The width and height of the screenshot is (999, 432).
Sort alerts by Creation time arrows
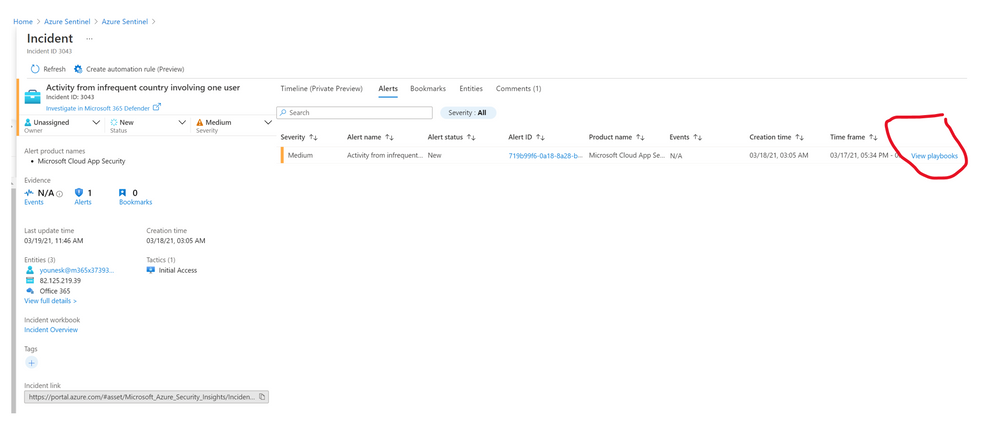tap(799, 137)
